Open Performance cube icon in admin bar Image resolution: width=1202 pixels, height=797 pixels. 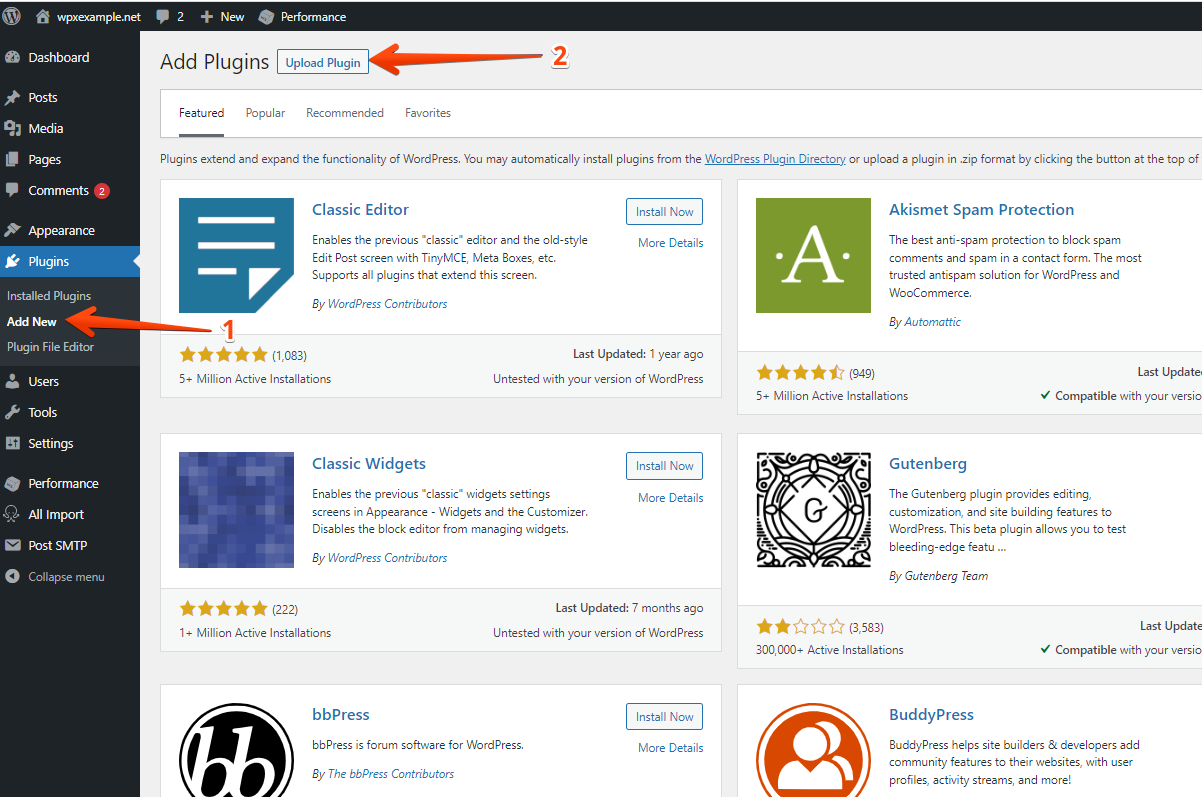pyautogui.click(x=266, y=17)
